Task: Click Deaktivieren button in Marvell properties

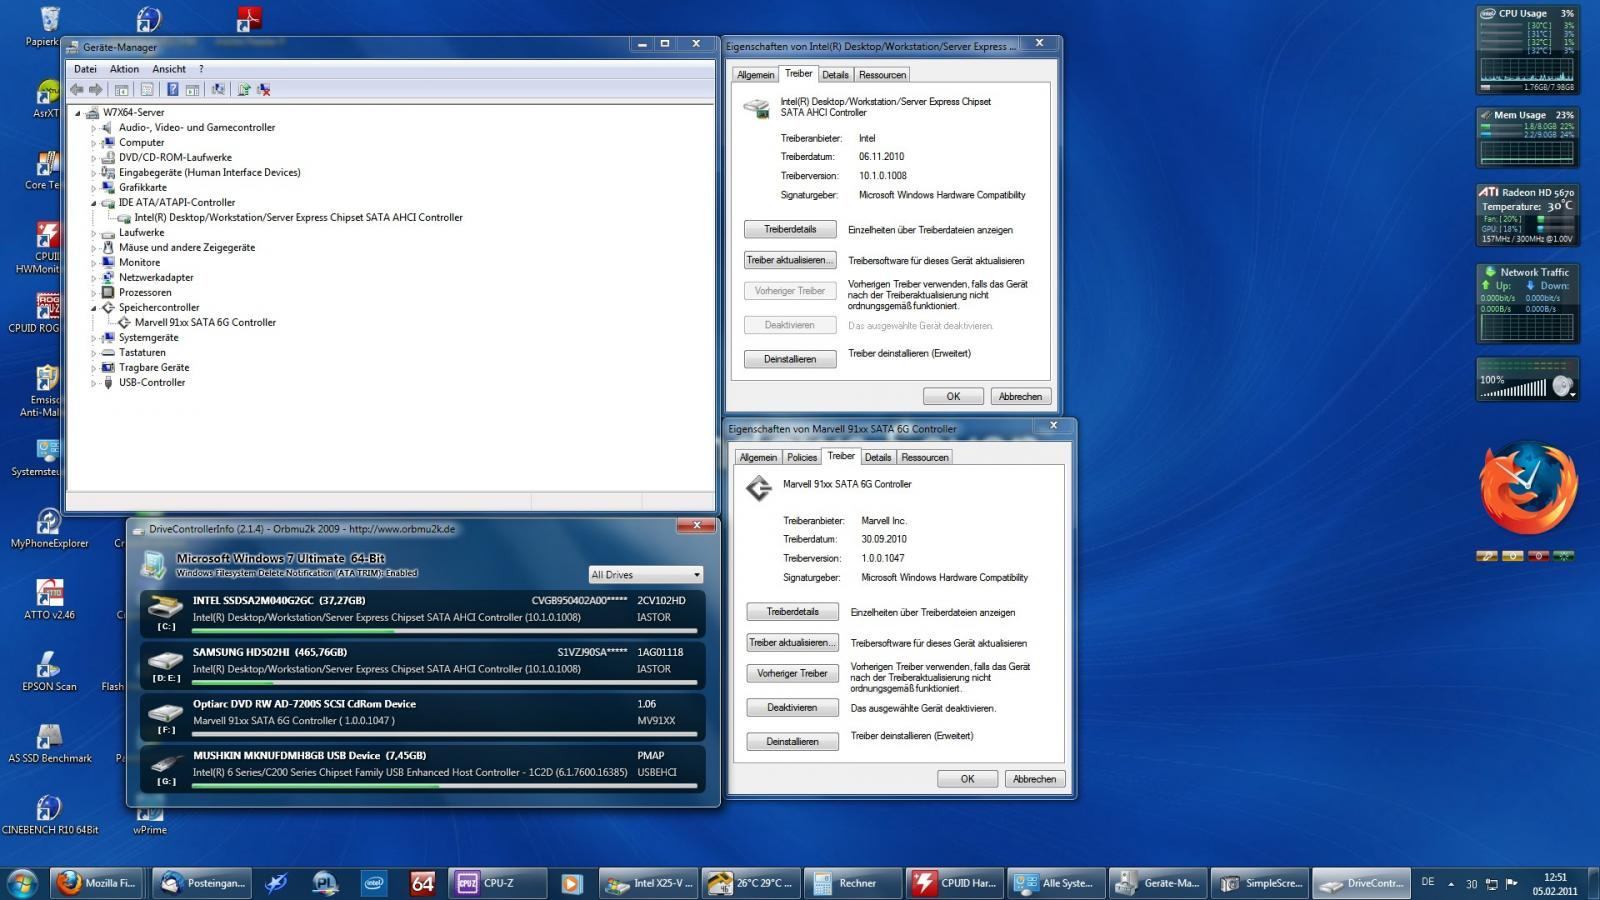Action: [x=792, y=707]
